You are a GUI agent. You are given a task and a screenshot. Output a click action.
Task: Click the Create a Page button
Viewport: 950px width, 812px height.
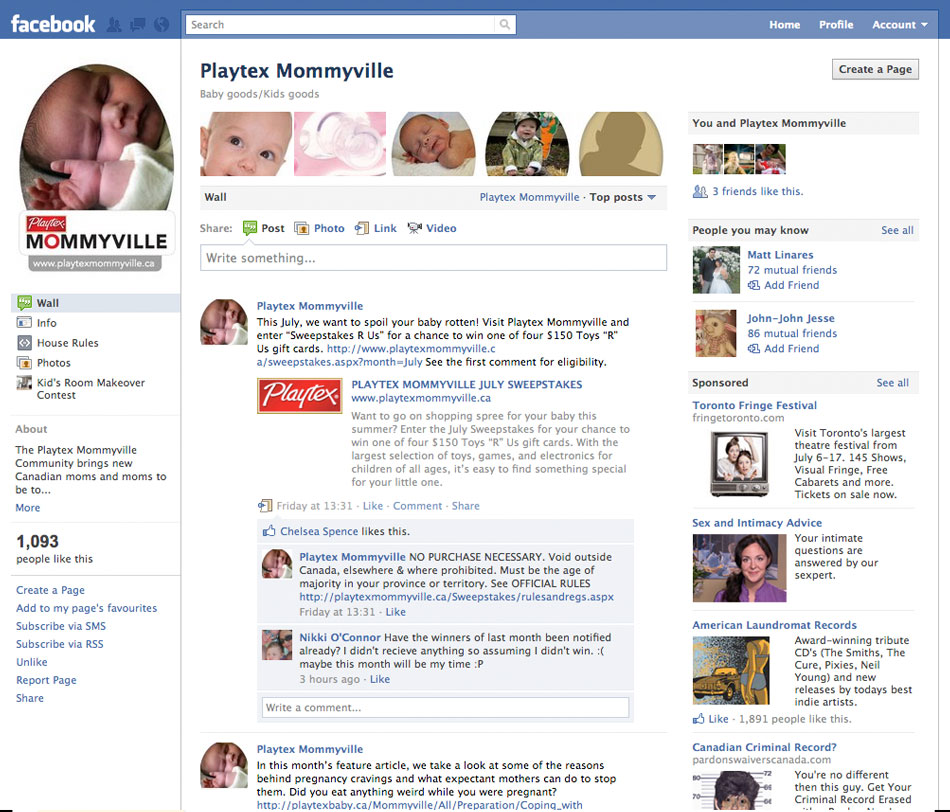point(875,69)
